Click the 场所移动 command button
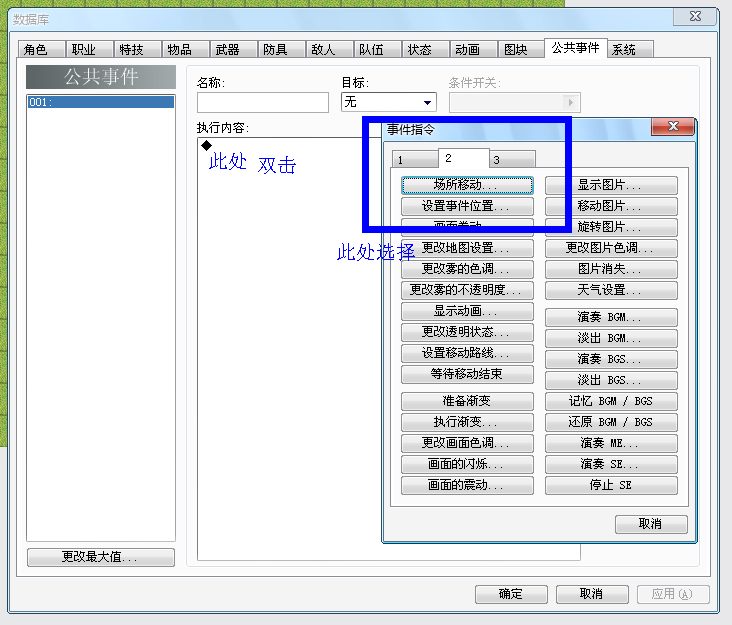The image size is (732, 625). pyautogui.click(x=467, y=185)
